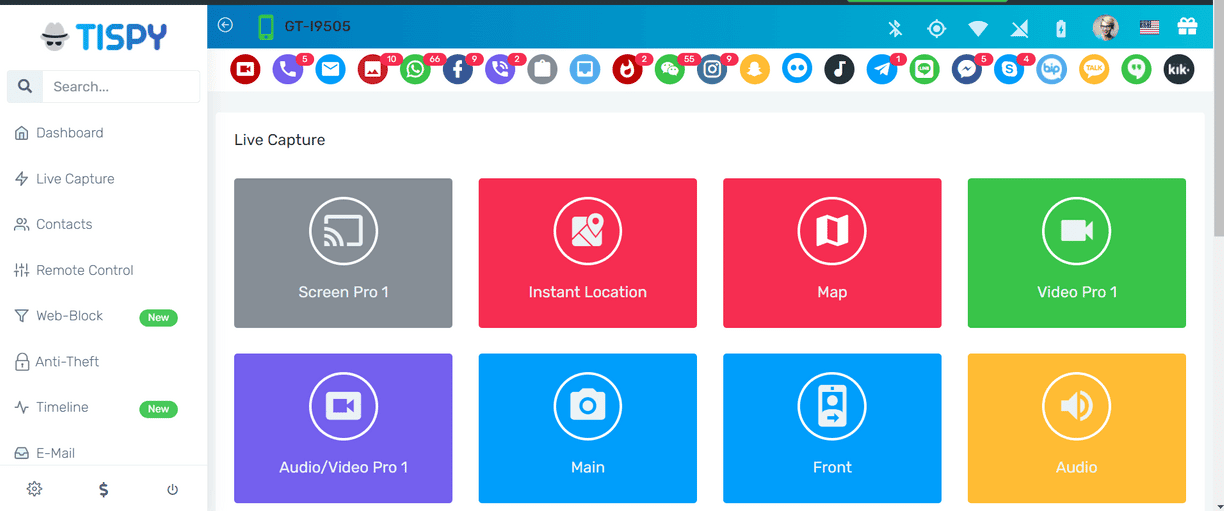Open the Flickr two-dots icon
The height and width of the screenshot is (511, 1224).
coord(797,69)
